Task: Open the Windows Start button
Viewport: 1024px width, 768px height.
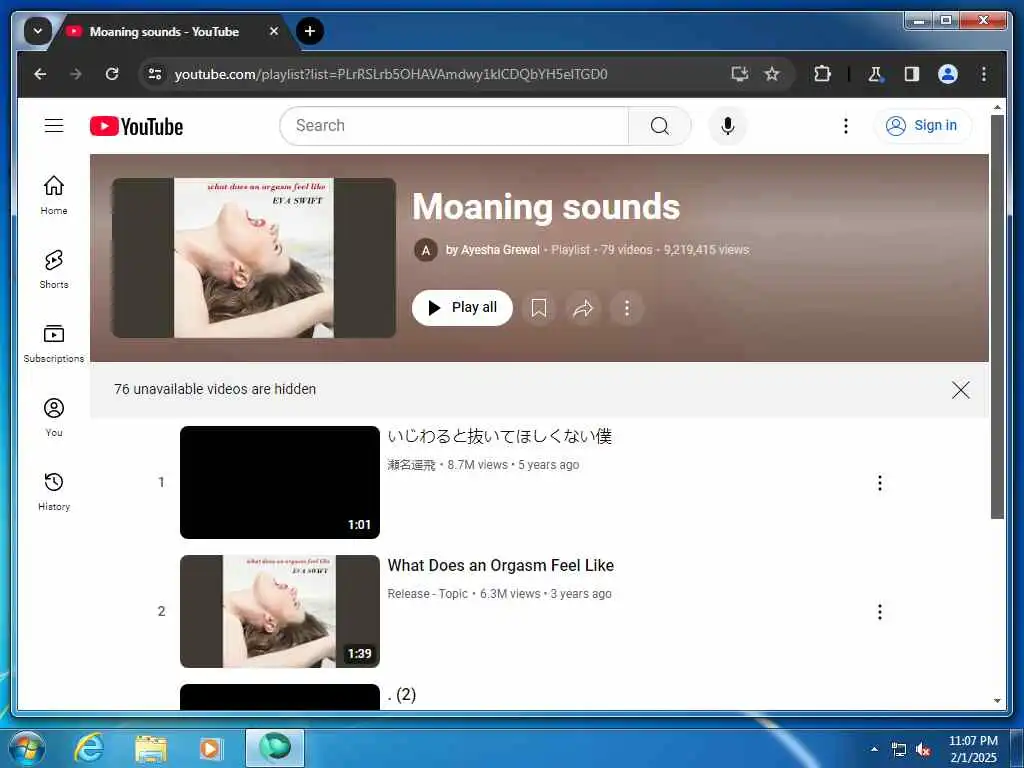Action: click(x=27, y=748)
